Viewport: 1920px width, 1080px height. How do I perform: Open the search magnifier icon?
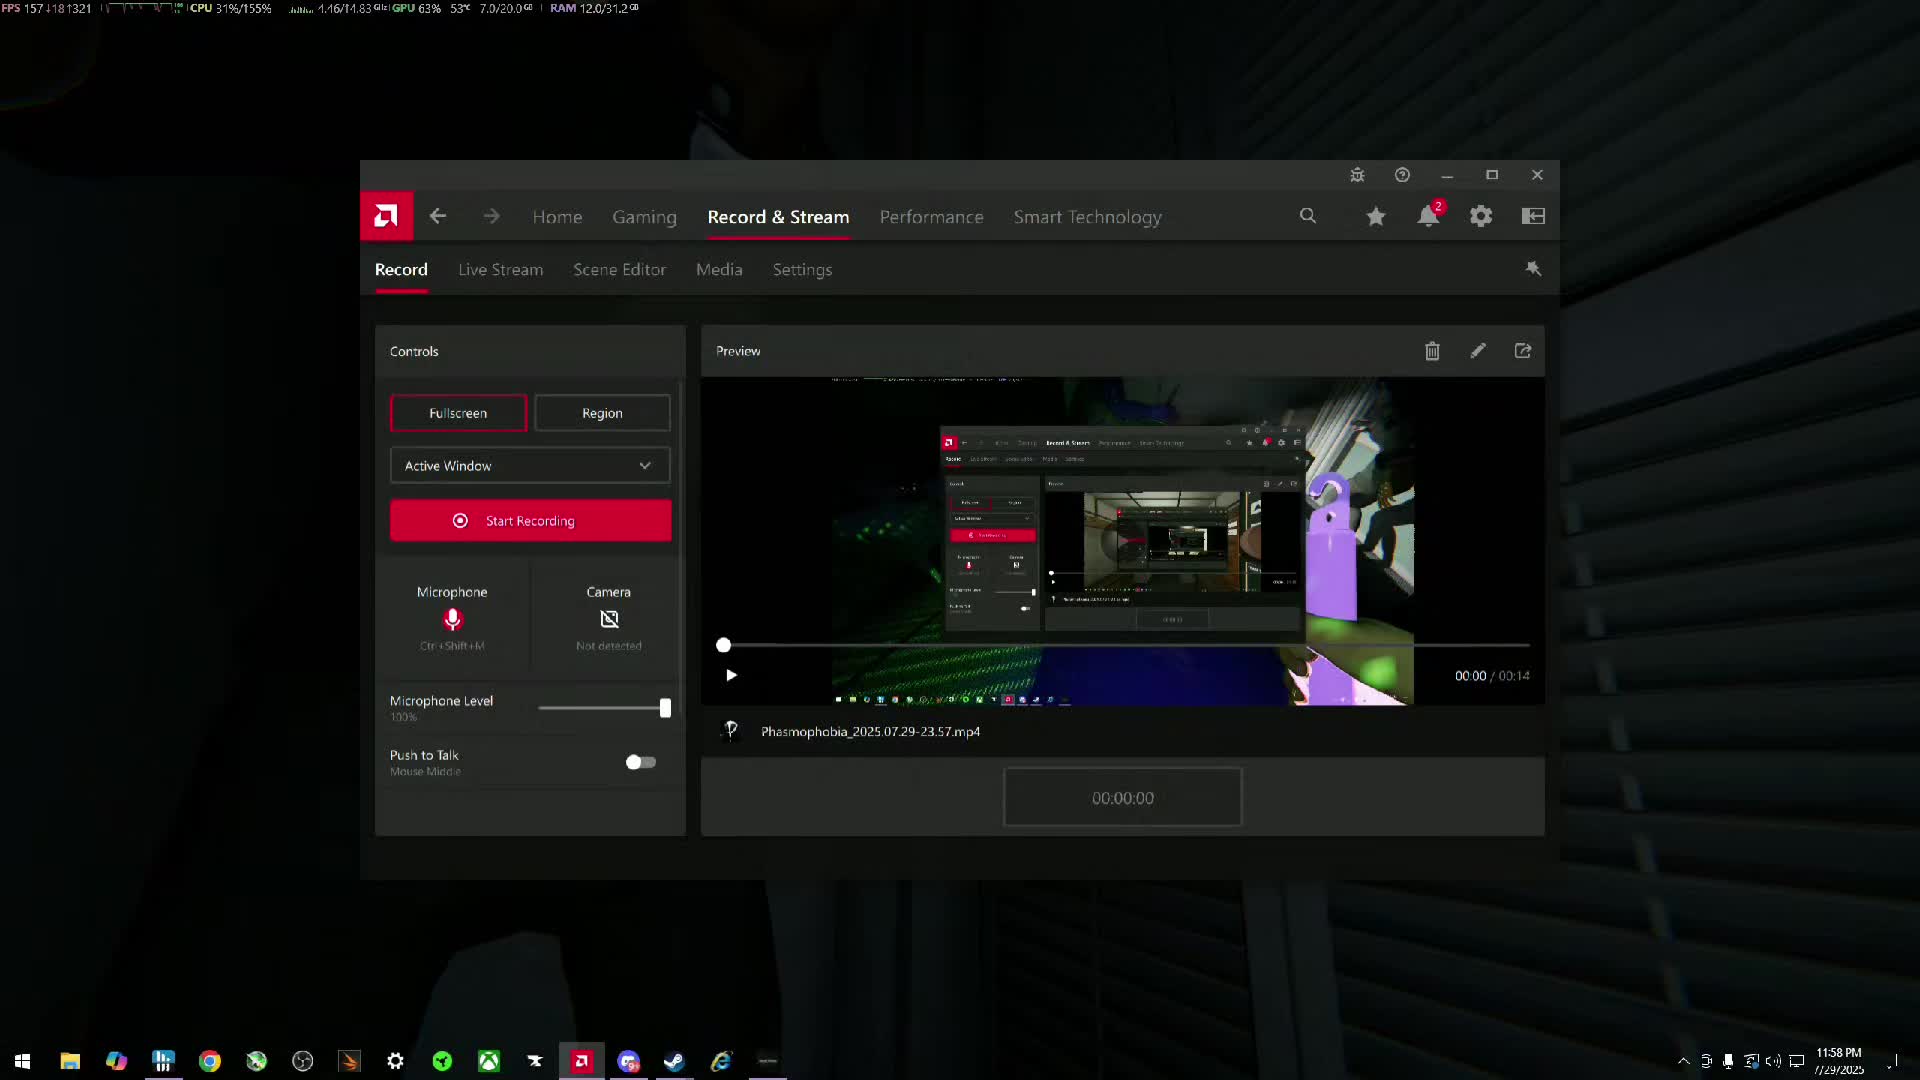click(x=1308, y=216)
